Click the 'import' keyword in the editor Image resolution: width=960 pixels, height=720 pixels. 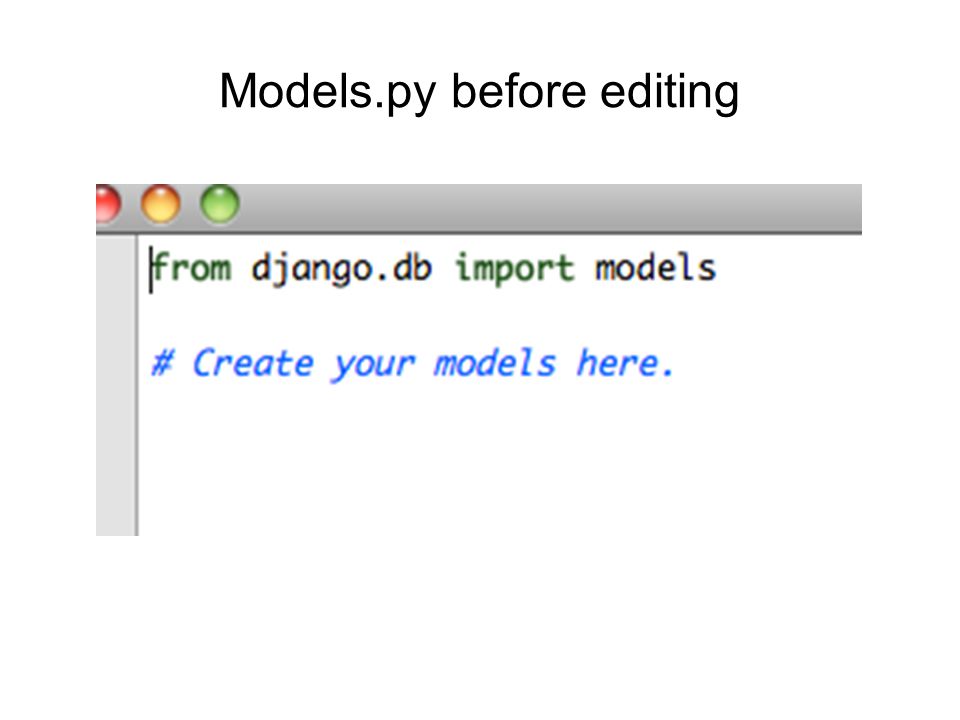point(514,268)
